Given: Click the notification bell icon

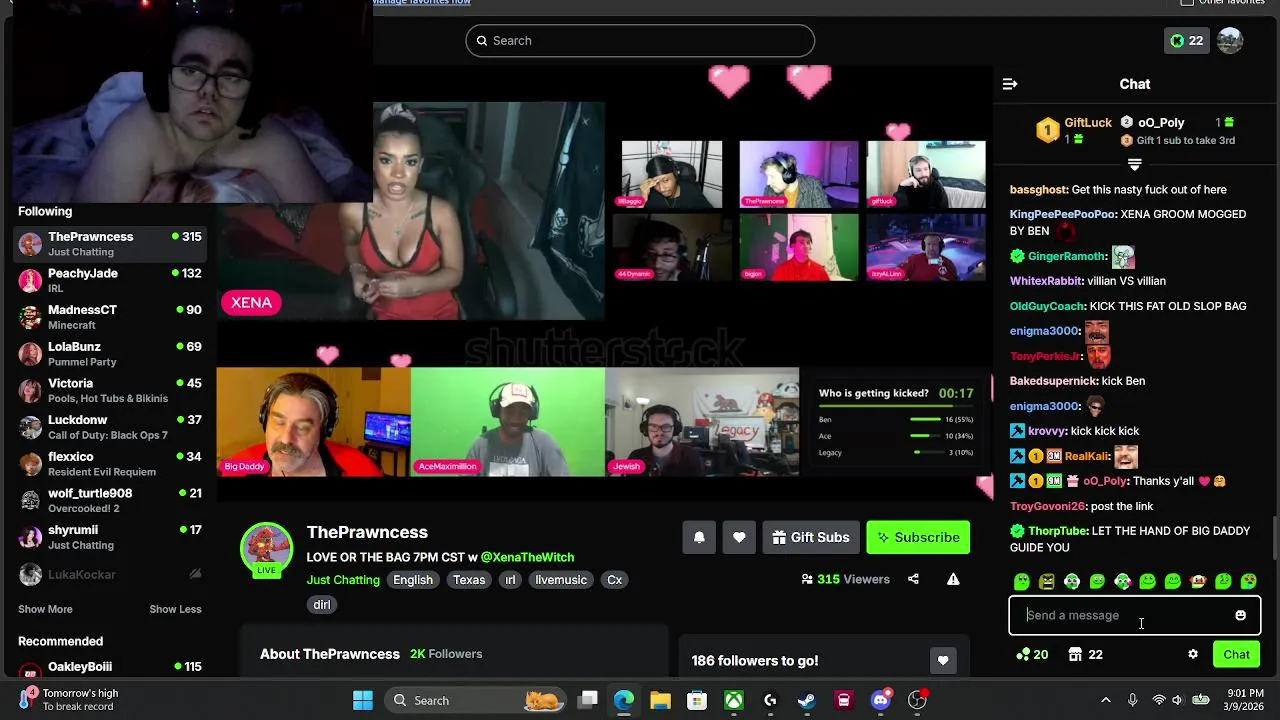Looking at the screenshot, I should (x=699, y=537).
